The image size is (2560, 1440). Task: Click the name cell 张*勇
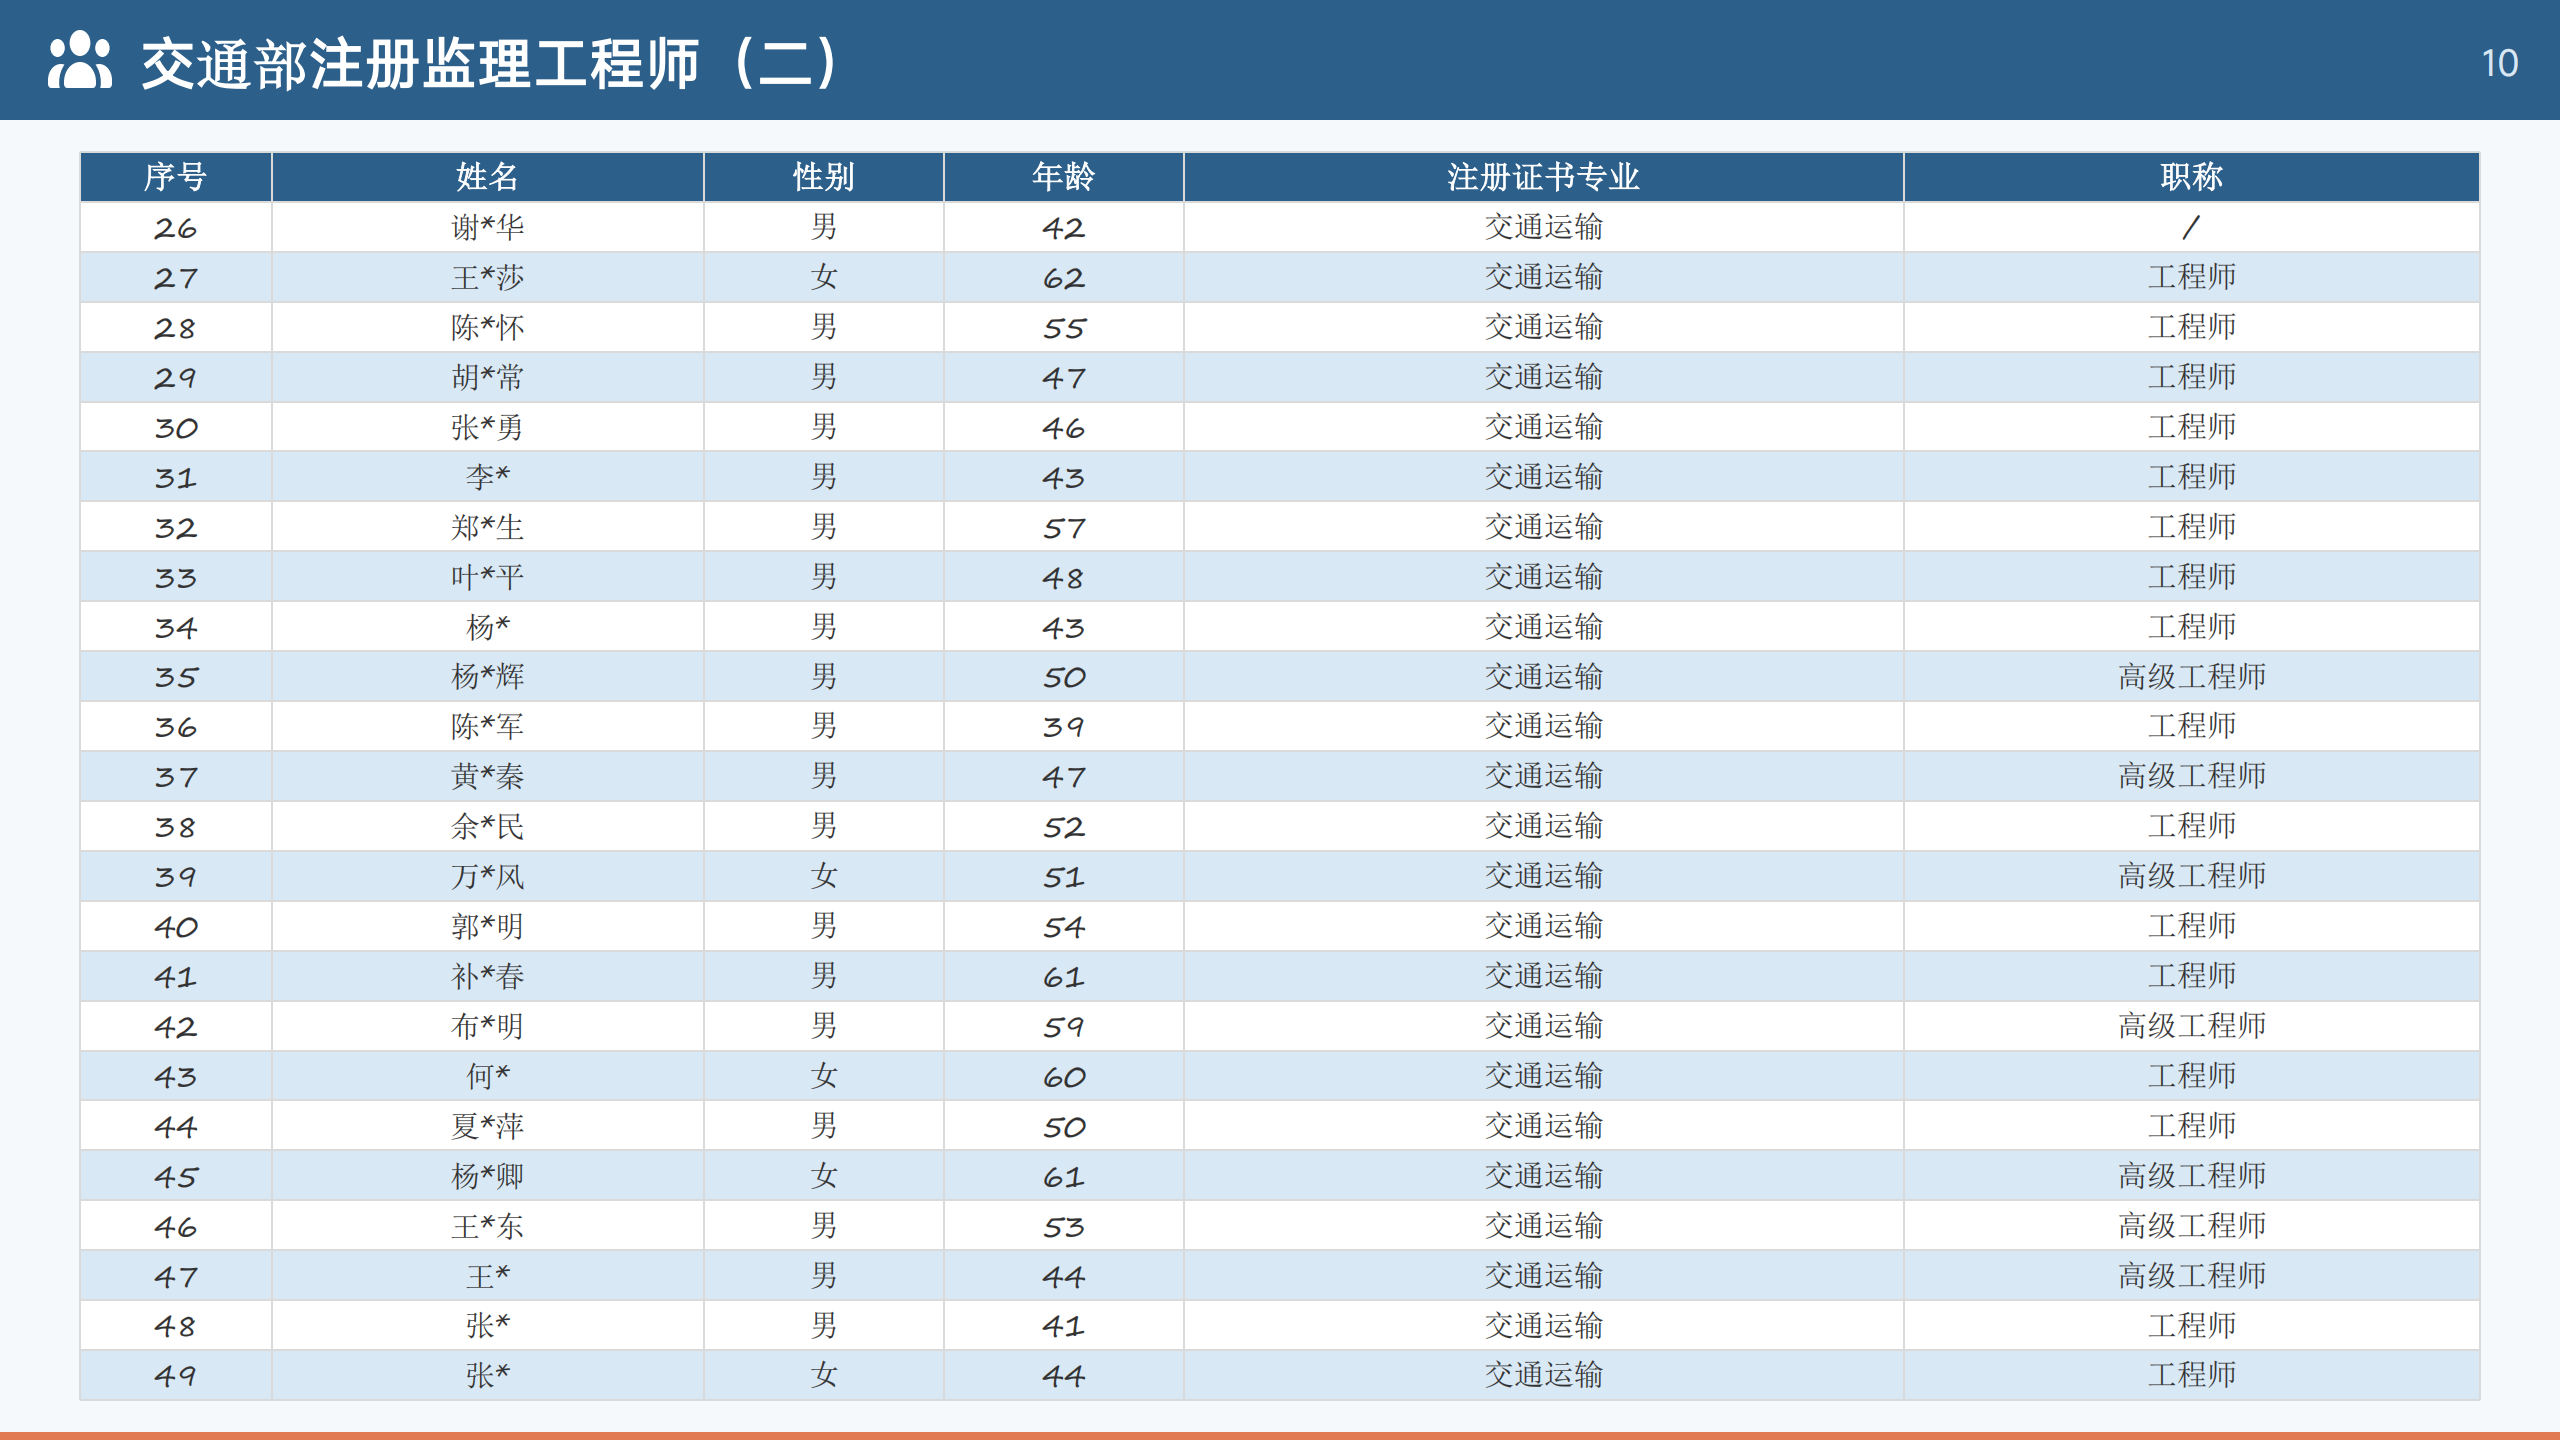click(x=488, y=427)
